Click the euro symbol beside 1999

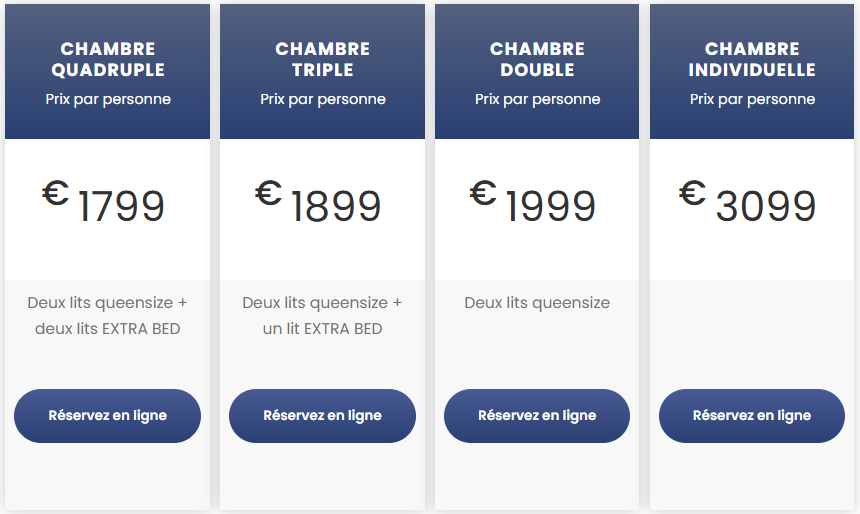click(x=484, y=191)
